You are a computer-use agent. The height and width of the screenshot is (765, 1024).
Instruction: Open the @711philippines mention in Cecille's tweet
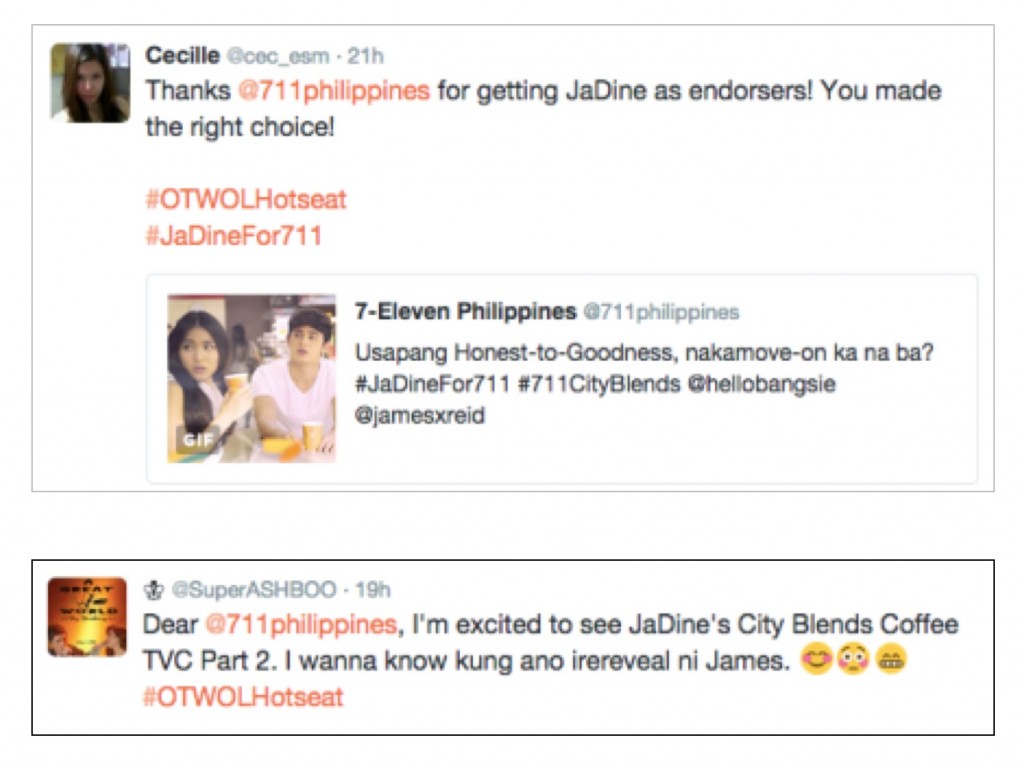tap(334, 91)
